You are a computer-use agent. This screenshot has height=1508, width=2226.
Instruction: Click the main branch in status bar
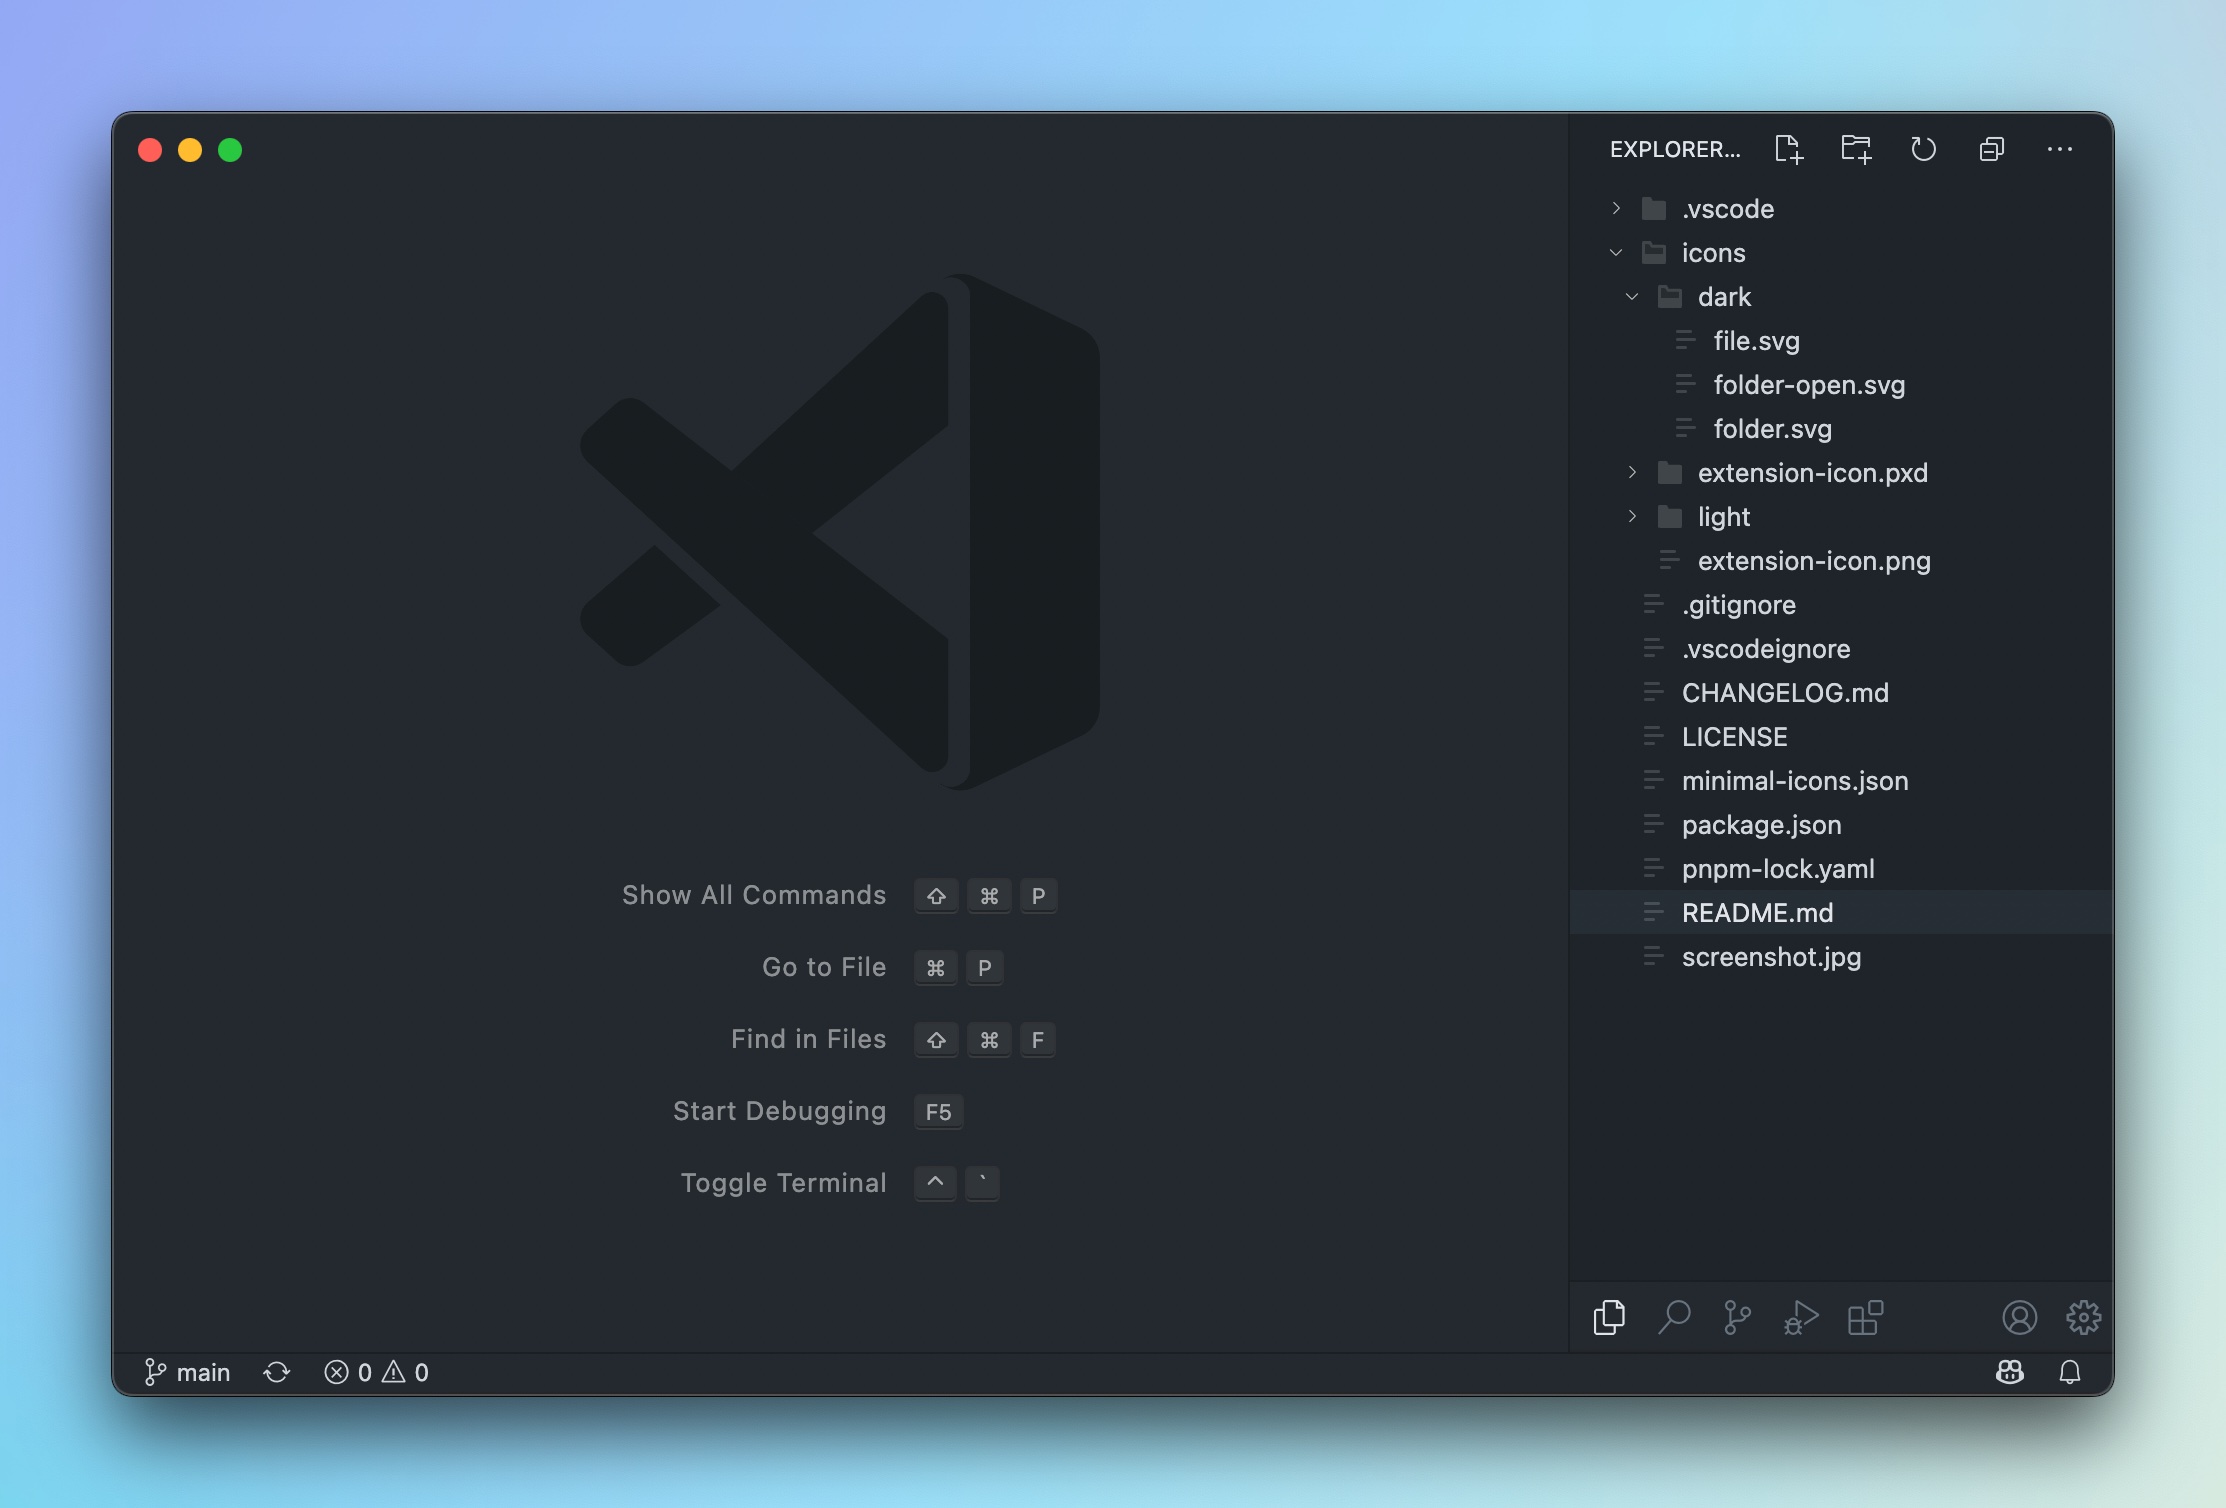pos(188,1372)
